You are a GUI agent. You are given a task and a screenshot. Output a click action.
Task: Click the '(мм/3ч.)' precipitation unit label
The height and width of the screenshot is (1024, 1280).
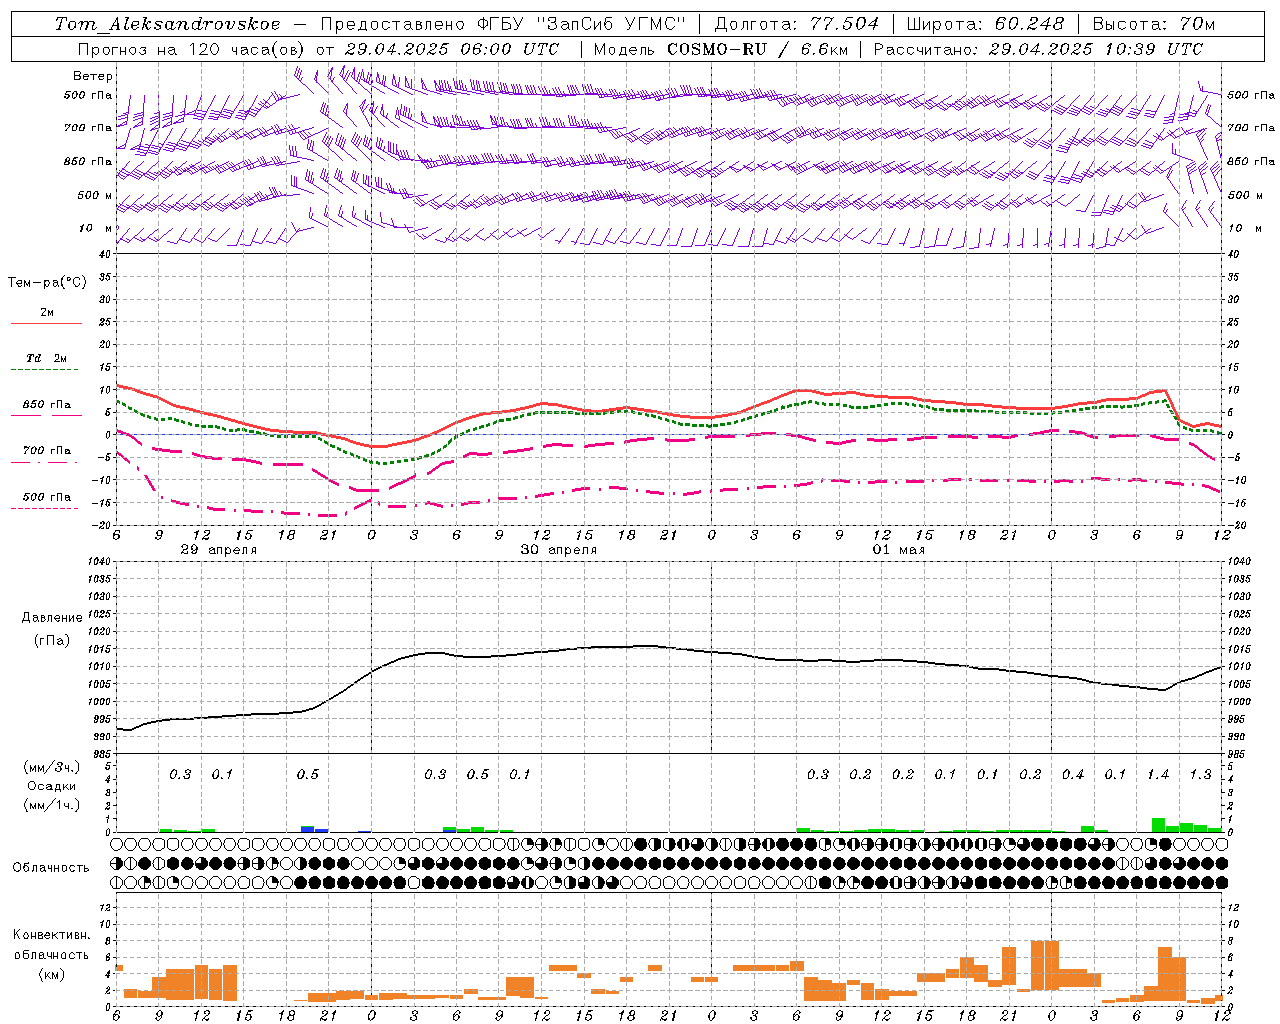tap(52, 767)
